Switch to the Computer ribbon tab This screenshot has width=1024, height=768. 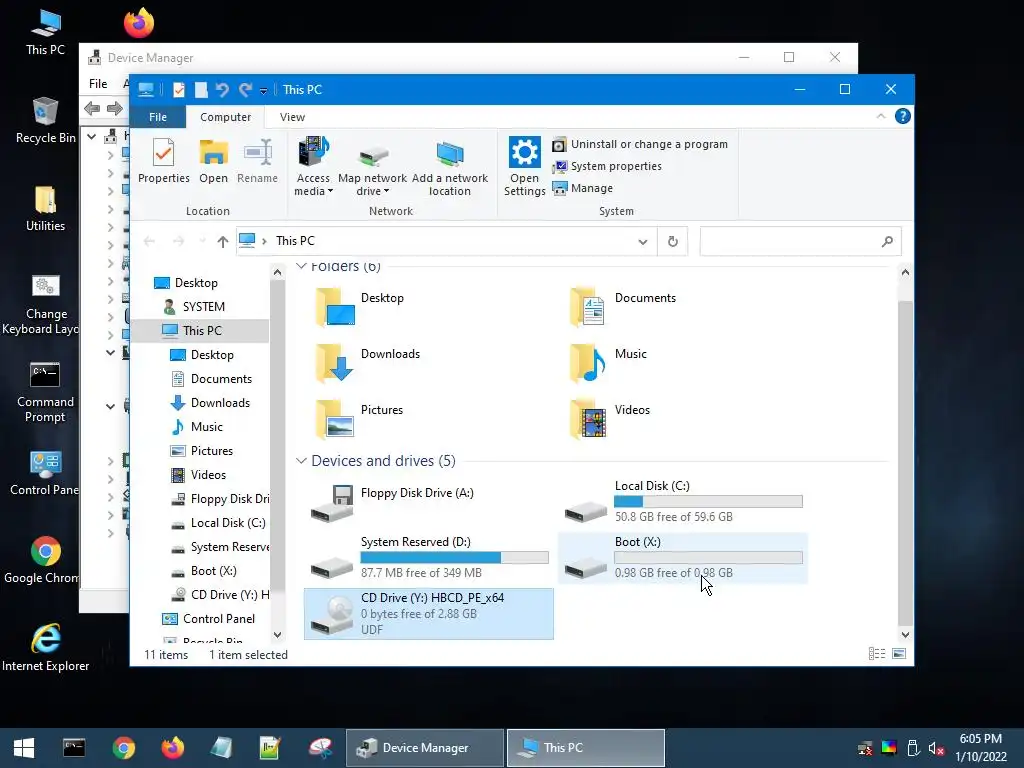(225, 117)
